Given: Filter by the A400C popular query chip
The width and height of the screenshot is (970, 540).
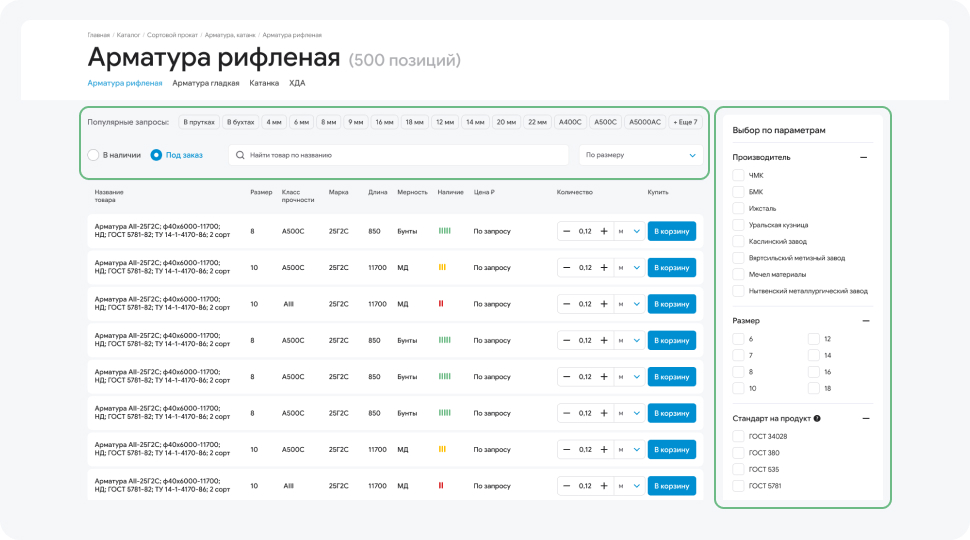Looking at the screenshot, I should [570, 122].
